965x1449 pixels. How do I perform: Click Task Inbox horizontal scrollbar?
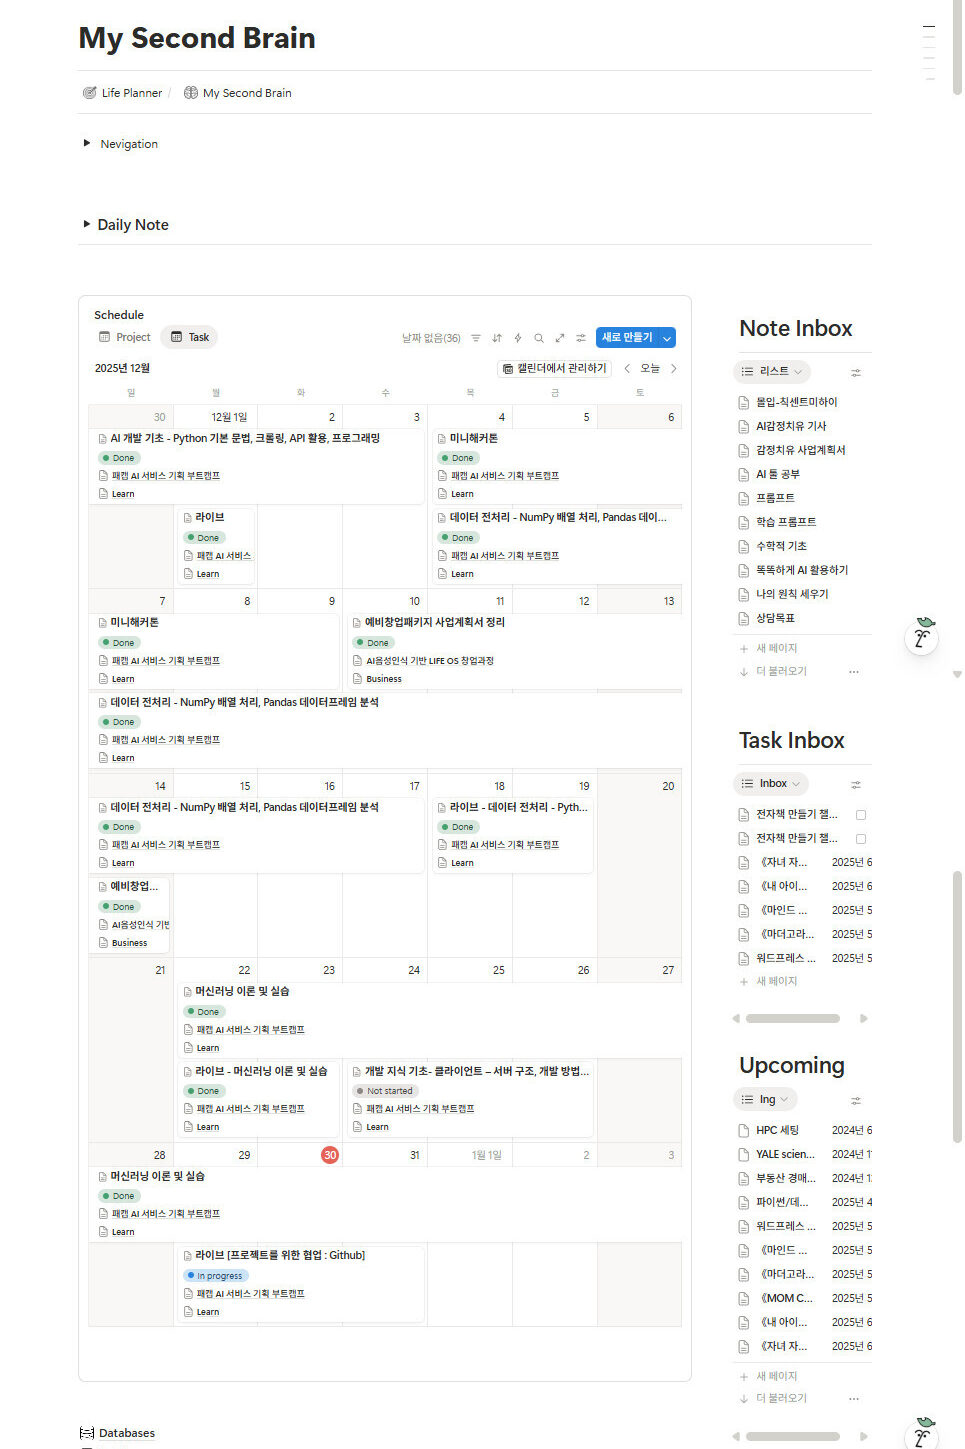[792, 1019]
